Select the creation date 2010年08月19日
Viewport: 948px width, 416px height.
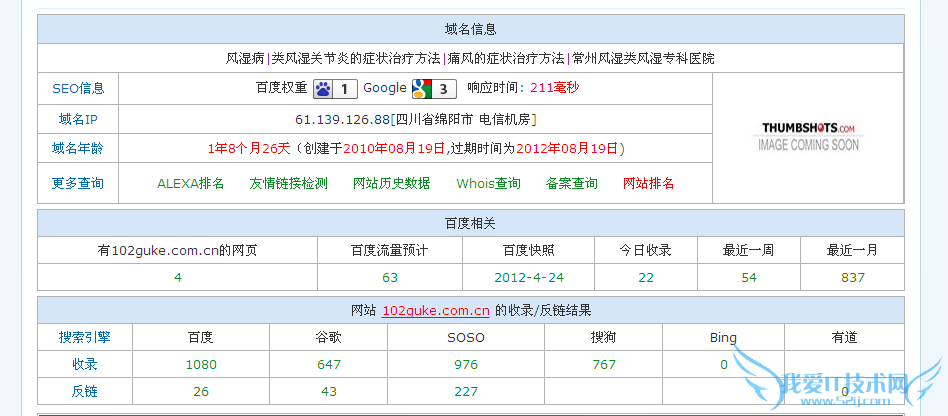click(x=394, y=148)
